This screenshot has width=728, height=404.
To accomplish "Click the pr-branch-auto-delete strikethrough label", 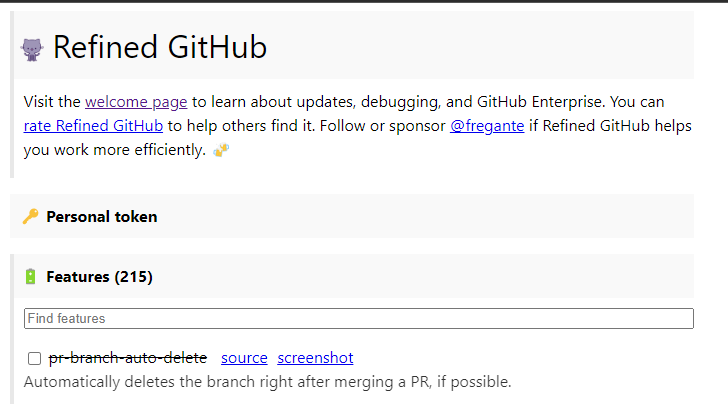I will tap(128, 358).
